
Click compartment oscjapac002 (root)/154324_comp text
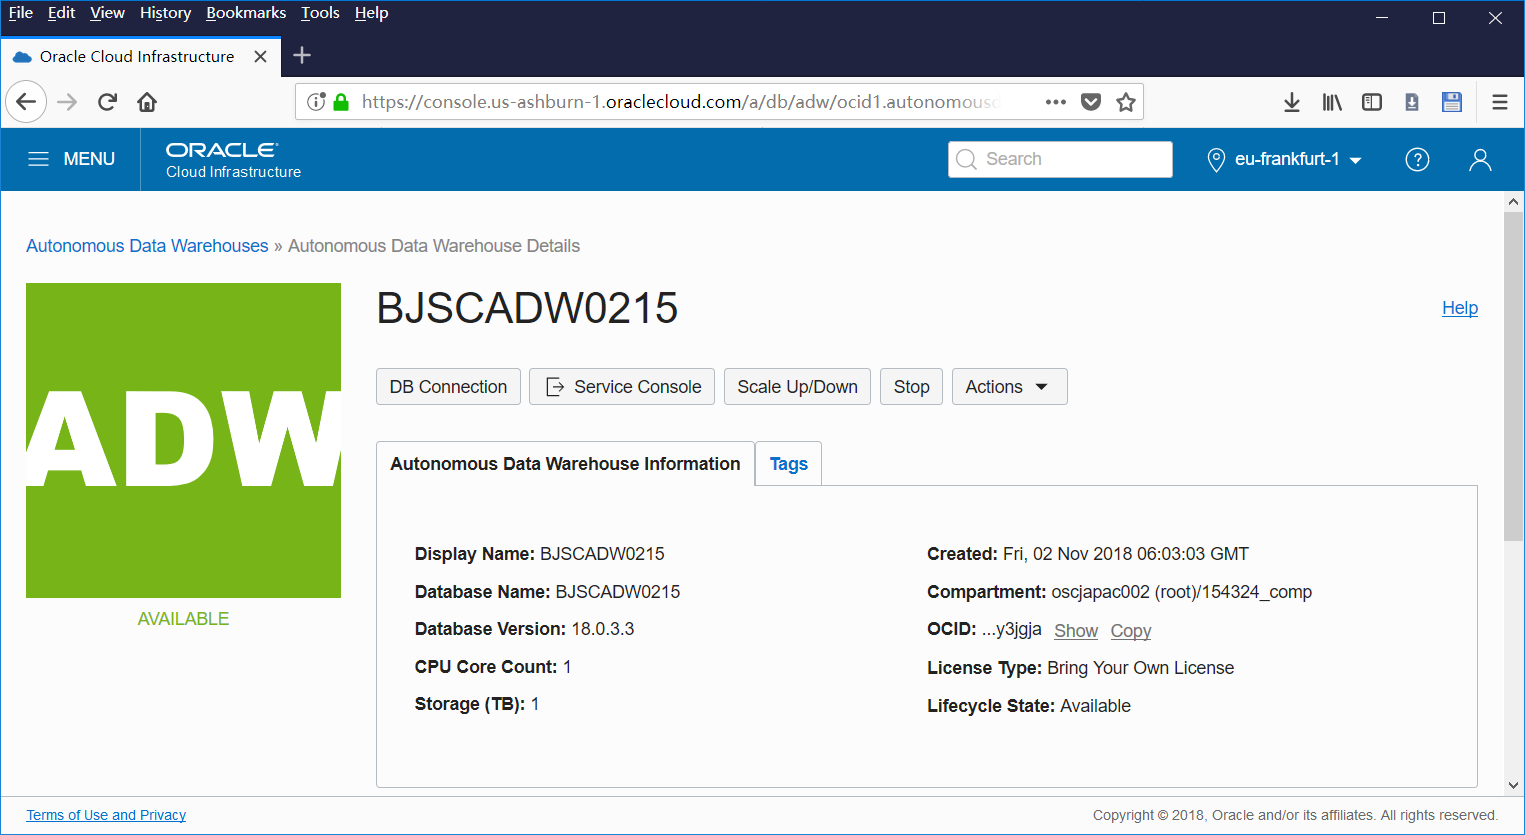(1181, 592)
